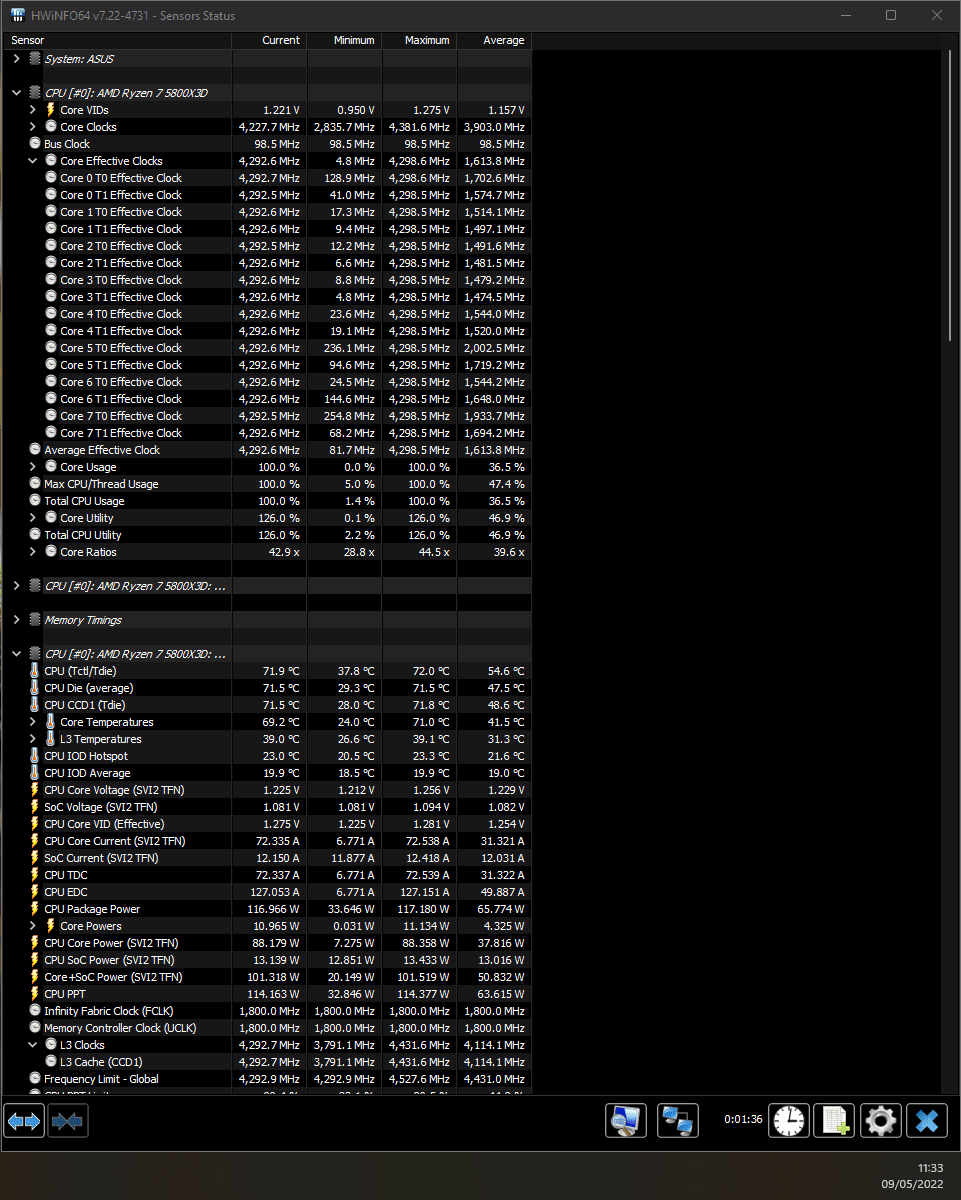Expand the Memory Timings group
Viewport: 961px width, 1200px height.
(16, 620)
